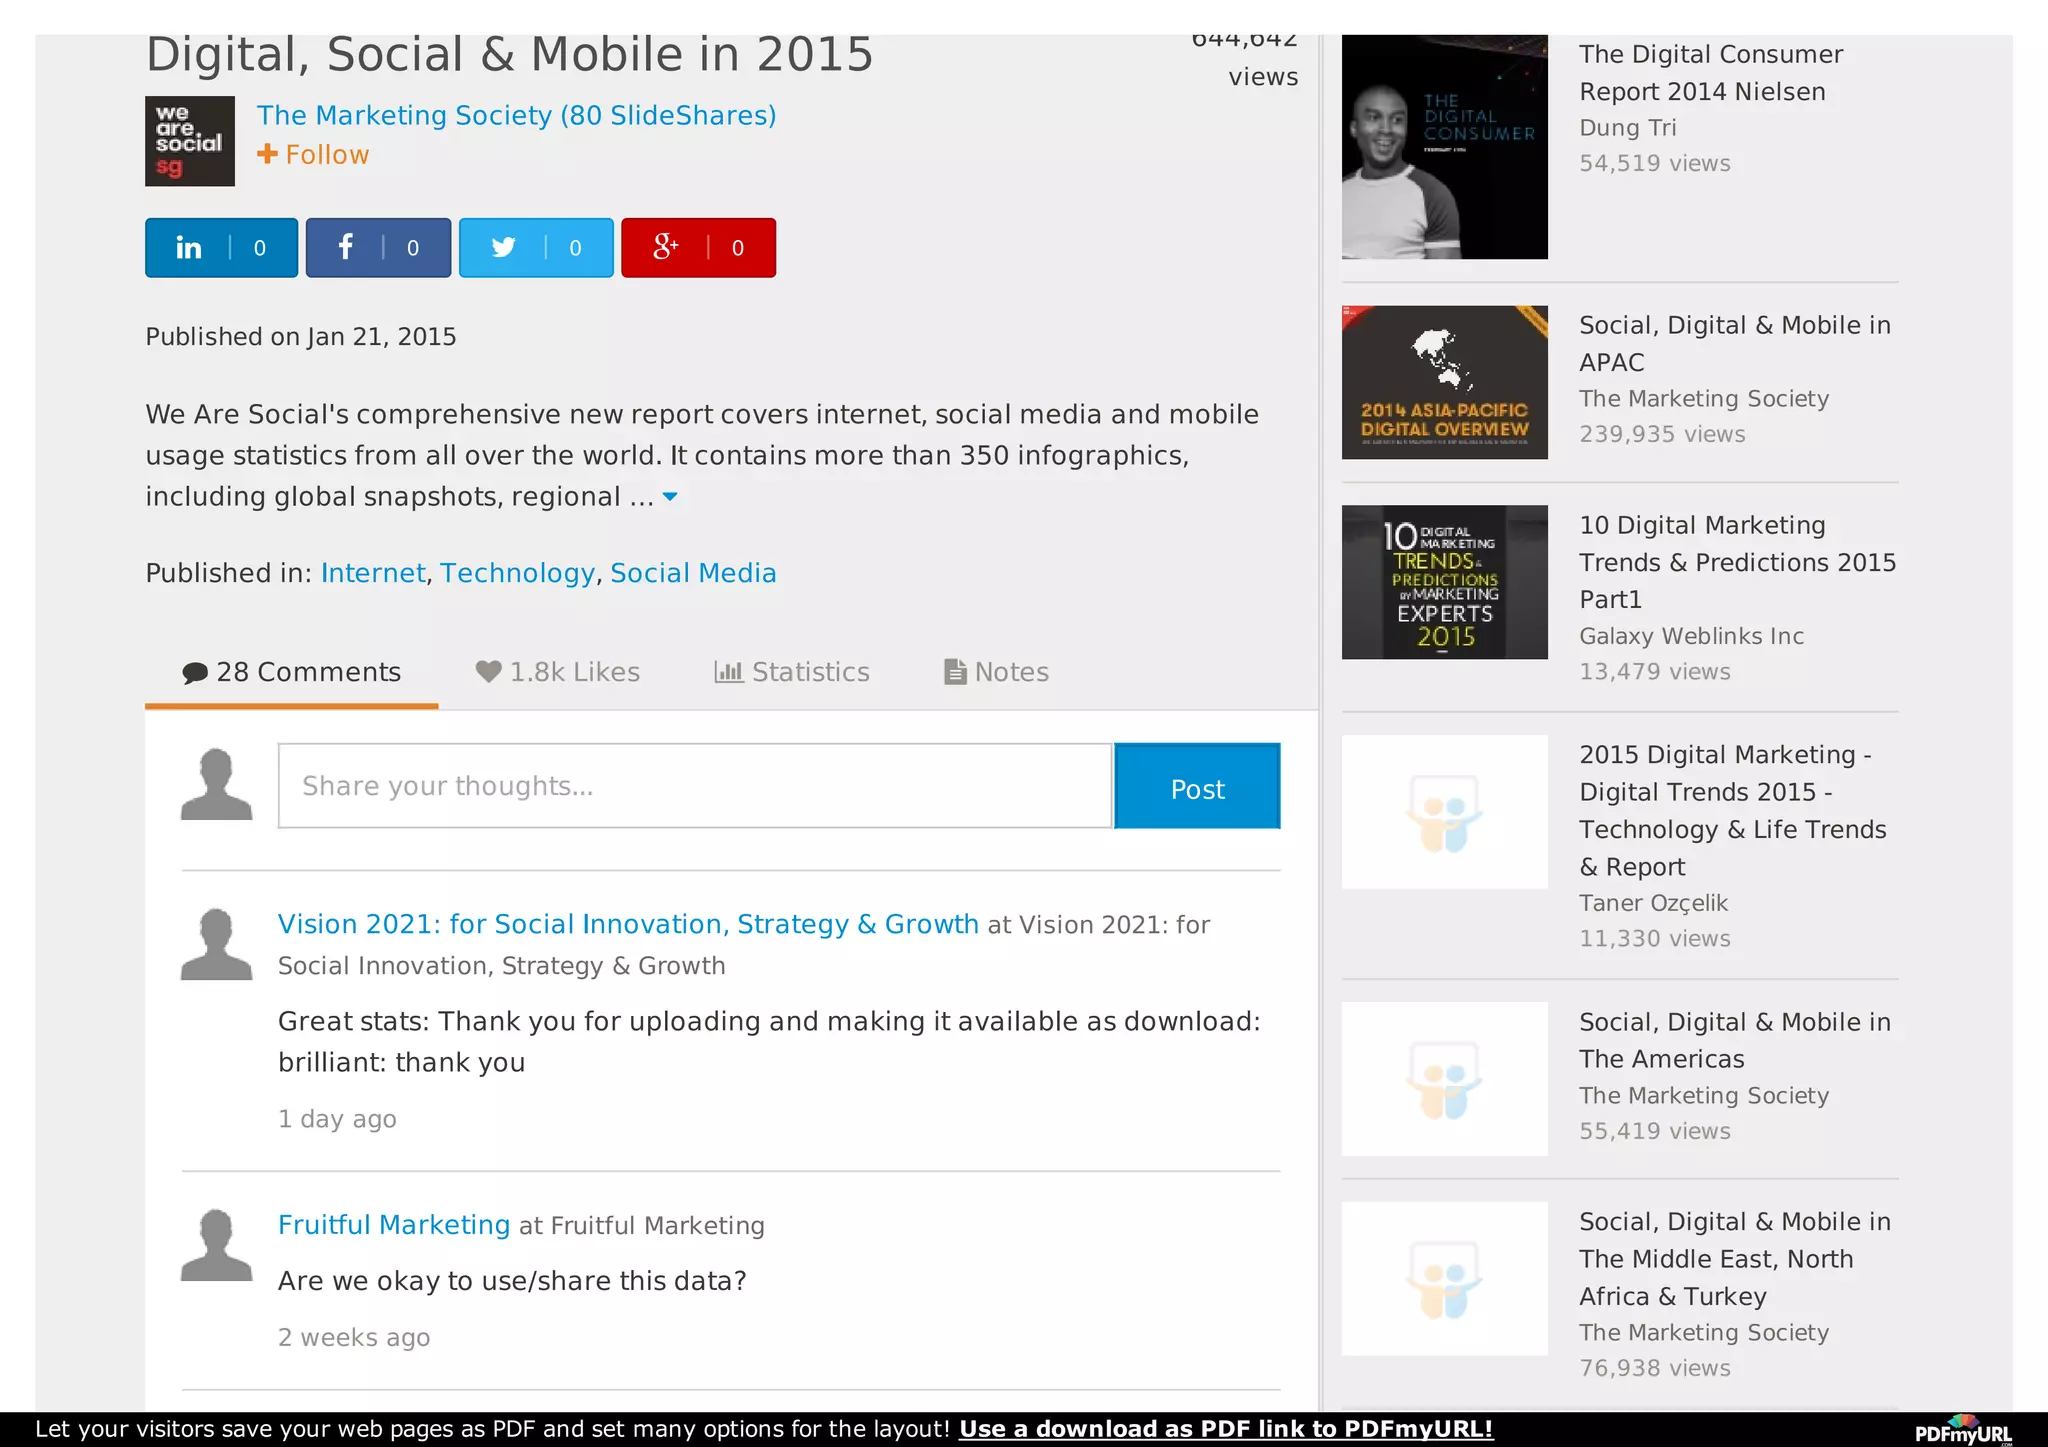2048x1447 pixels.
Task: Click the 2014 Asia-Pacific Digital Overview thumbnail
Action: [x=1445, y=383]
